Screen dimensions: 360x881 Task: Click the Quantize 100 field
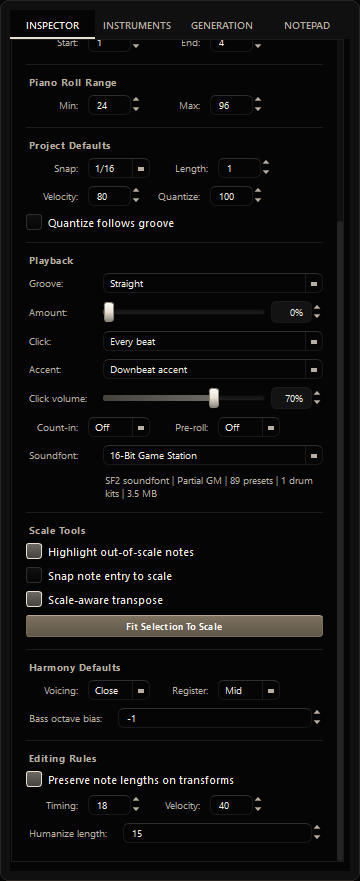pyautogui.click(x=231, y=196)
